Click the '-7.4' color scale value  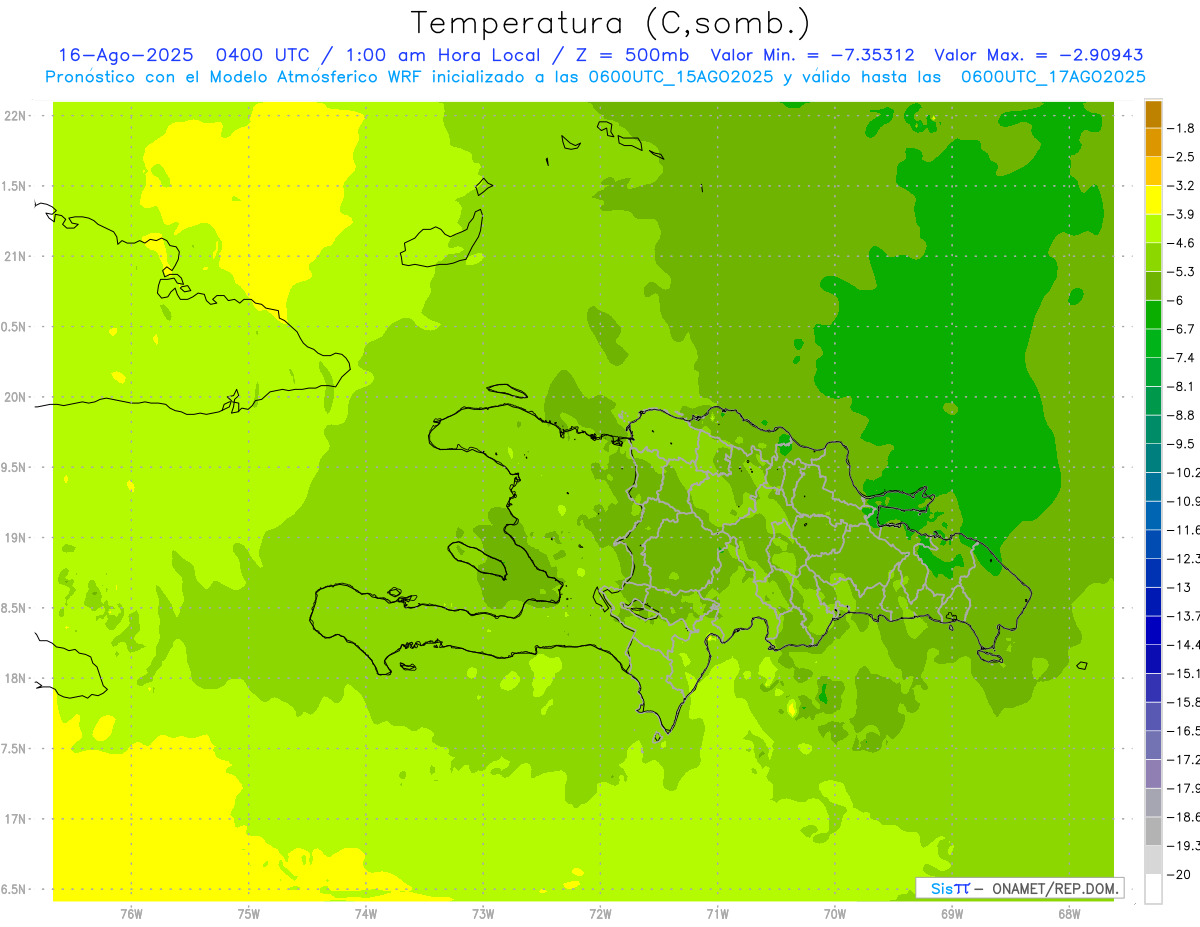tap(1182, 358)
